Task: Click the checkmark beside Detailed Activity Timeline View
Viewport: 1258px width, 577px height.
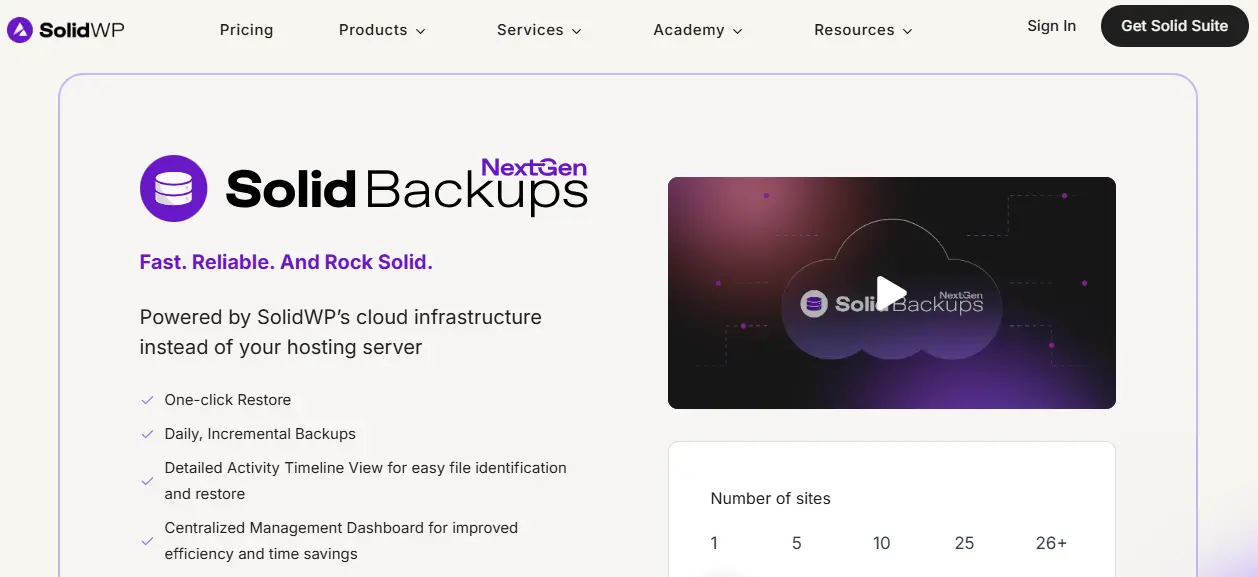Action: (x=146, y=480)
